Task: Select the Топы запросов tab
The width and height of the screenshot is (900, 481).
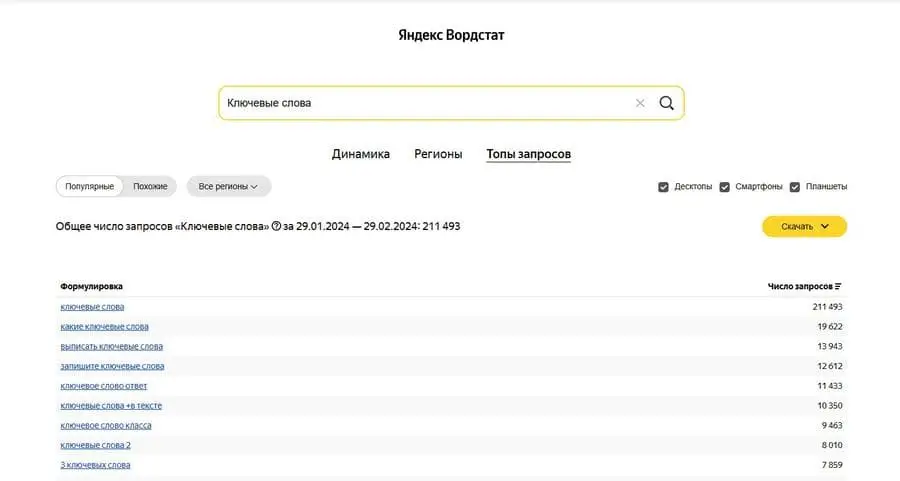Action: pyautogui.click(x=528, y=154)
